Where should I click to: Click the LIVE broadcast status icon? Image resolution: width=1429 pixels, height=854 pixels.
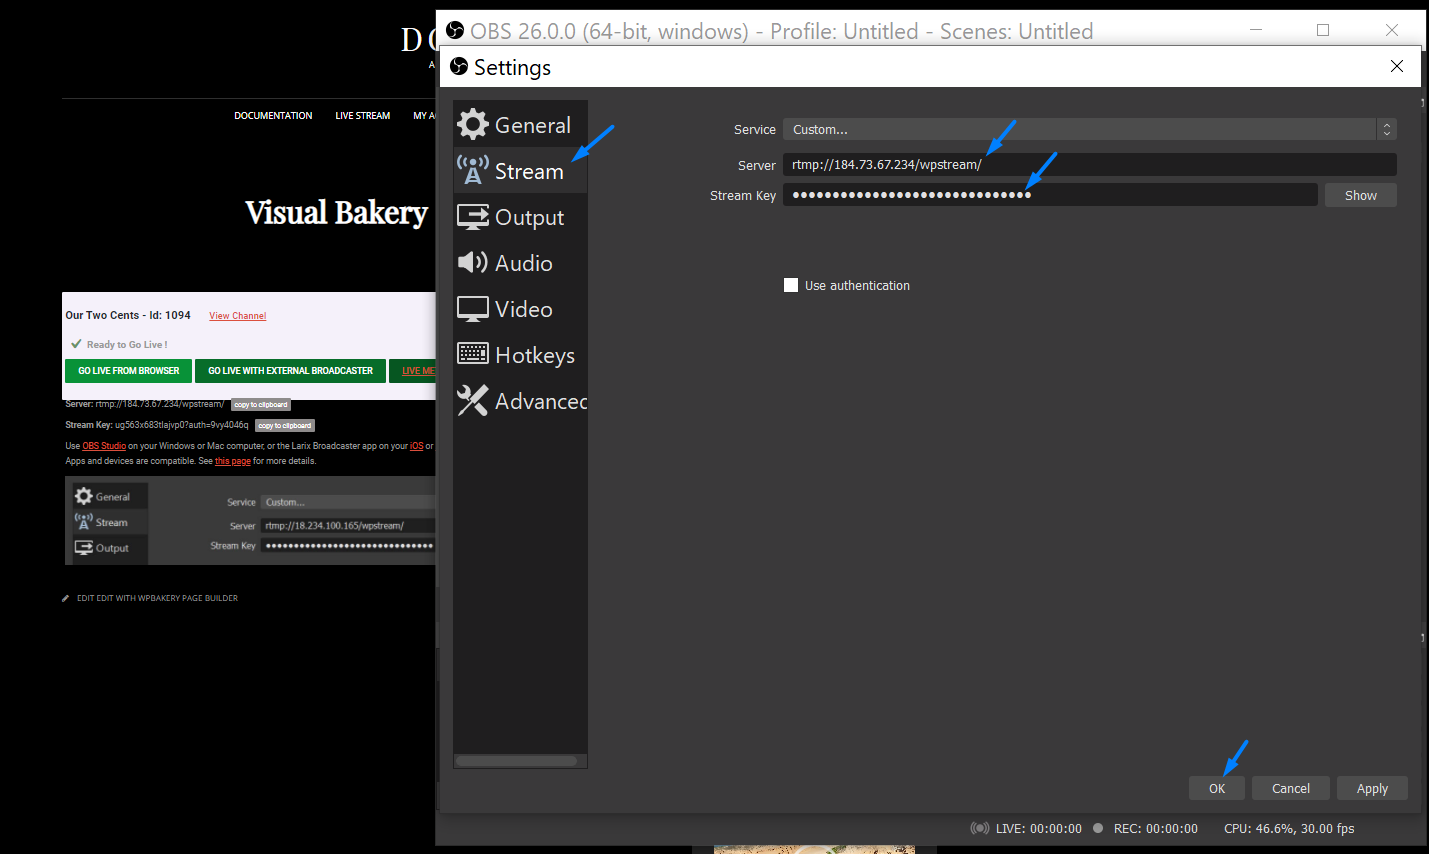tap(980, 828)
